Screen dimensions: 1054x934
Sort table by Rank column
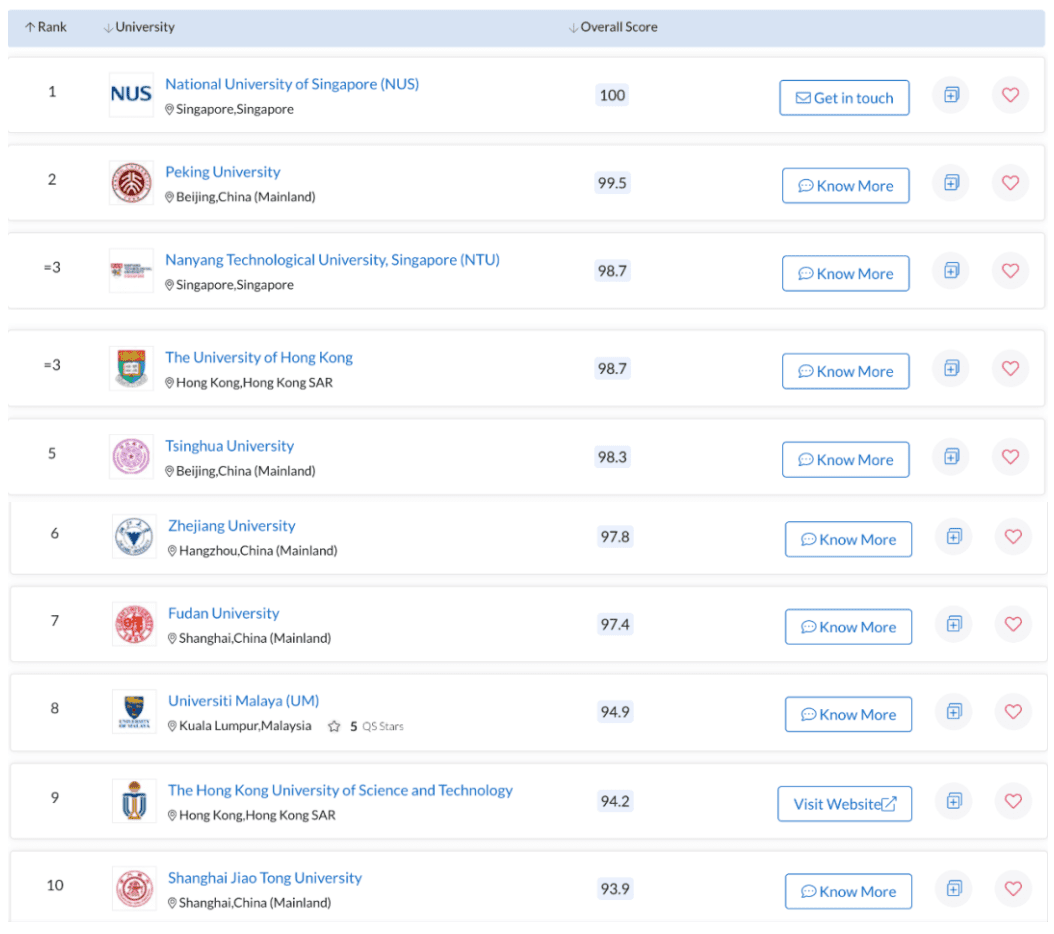[x=46, y=27]
